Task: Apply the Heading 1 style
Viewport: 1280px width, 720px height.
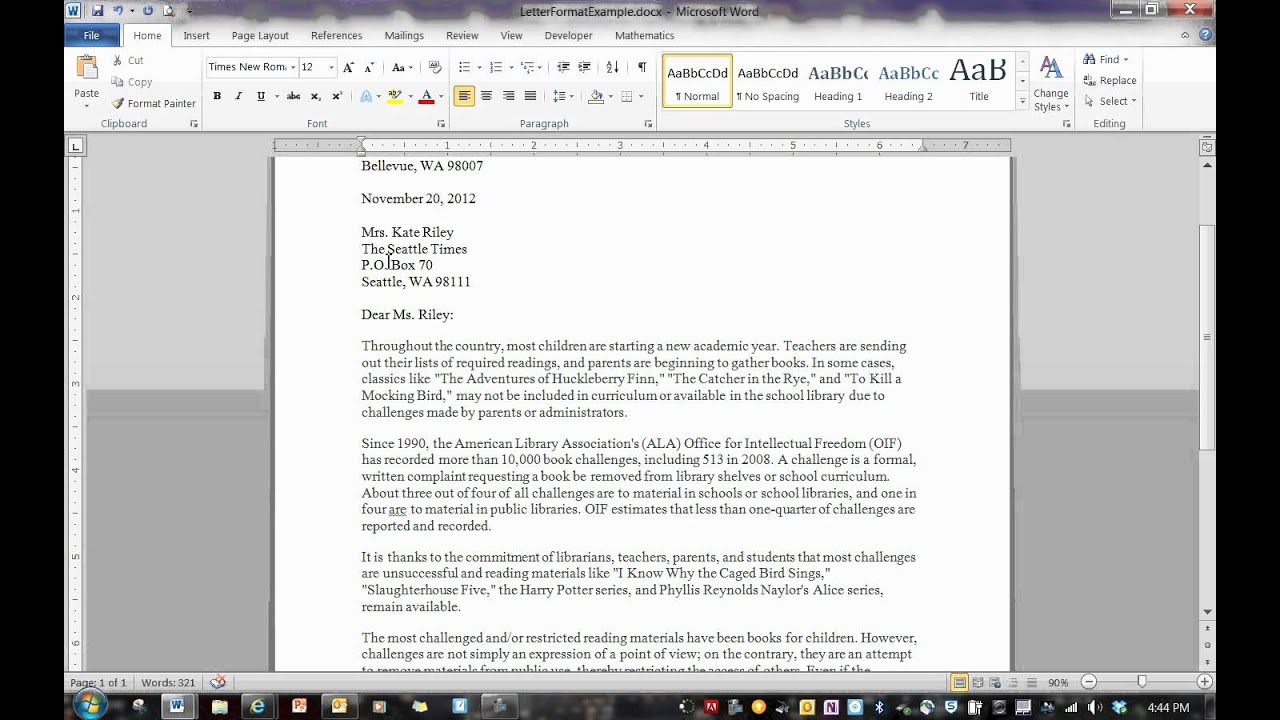Action: [x=838, y=80]
